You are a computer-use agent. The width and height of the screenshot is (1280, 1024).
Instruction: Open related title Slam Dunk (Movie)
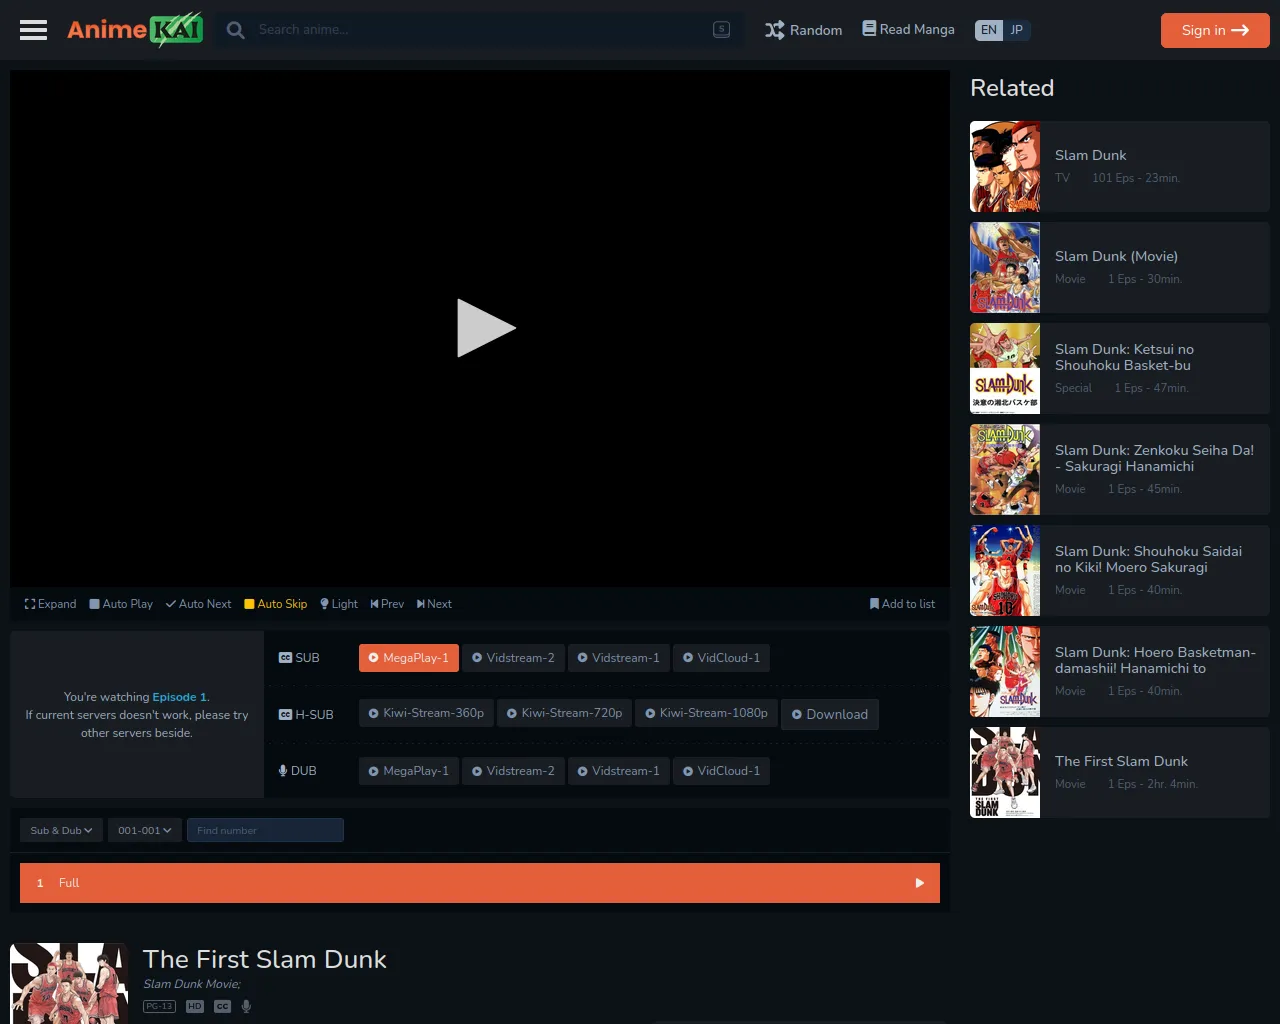click(1116, 256)
